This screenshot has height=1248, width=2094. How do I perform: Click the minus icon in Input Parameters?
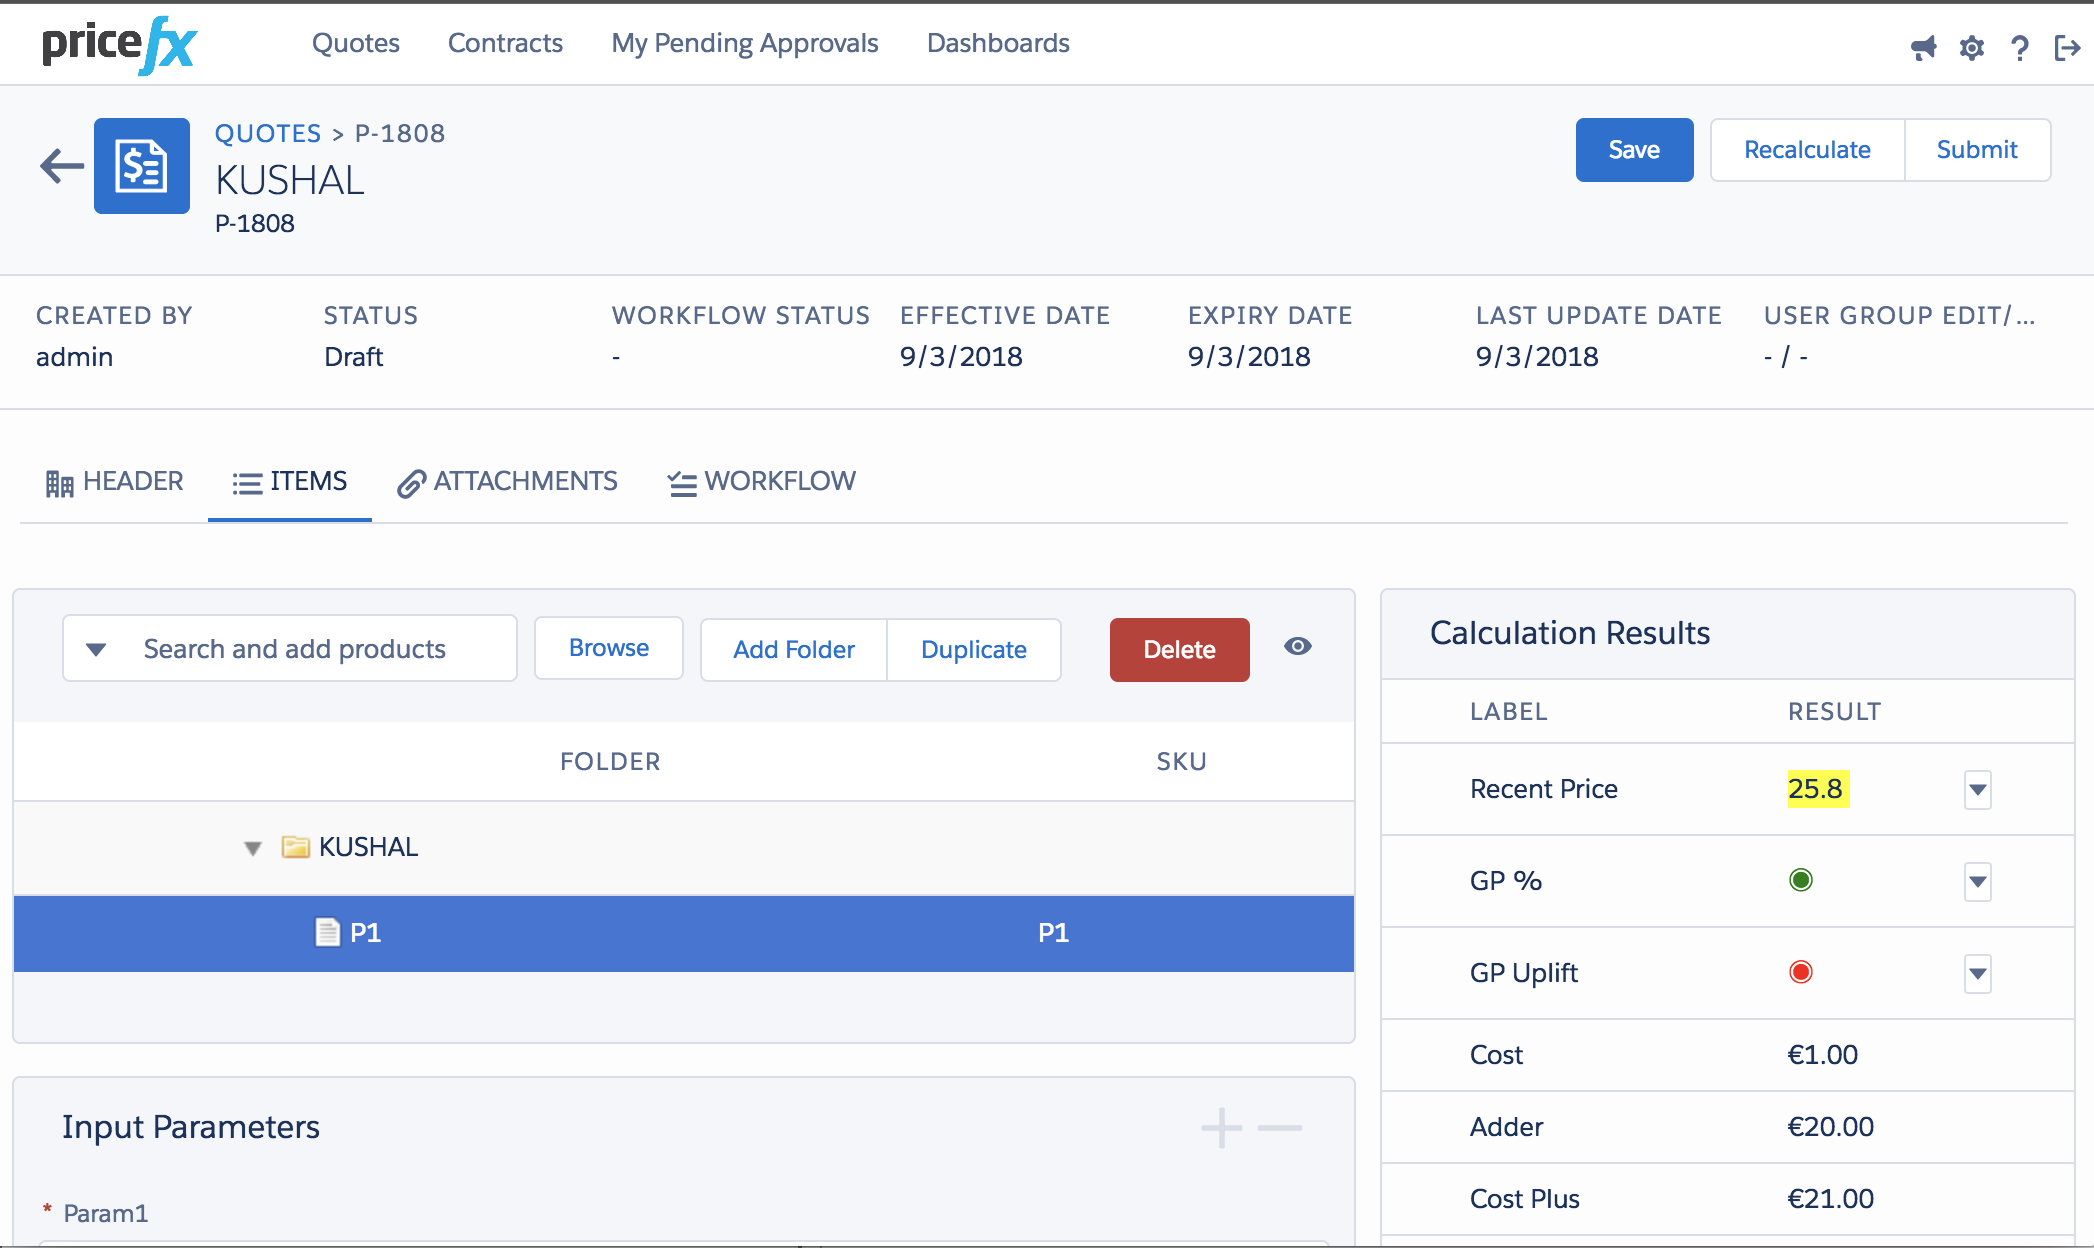[1279, 1128]
